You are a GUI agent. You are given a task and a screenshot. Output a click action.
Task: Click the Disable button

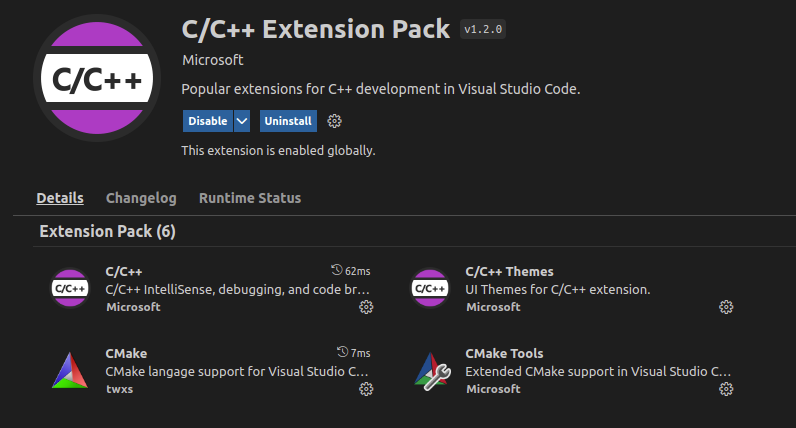[x=208, y=121]
